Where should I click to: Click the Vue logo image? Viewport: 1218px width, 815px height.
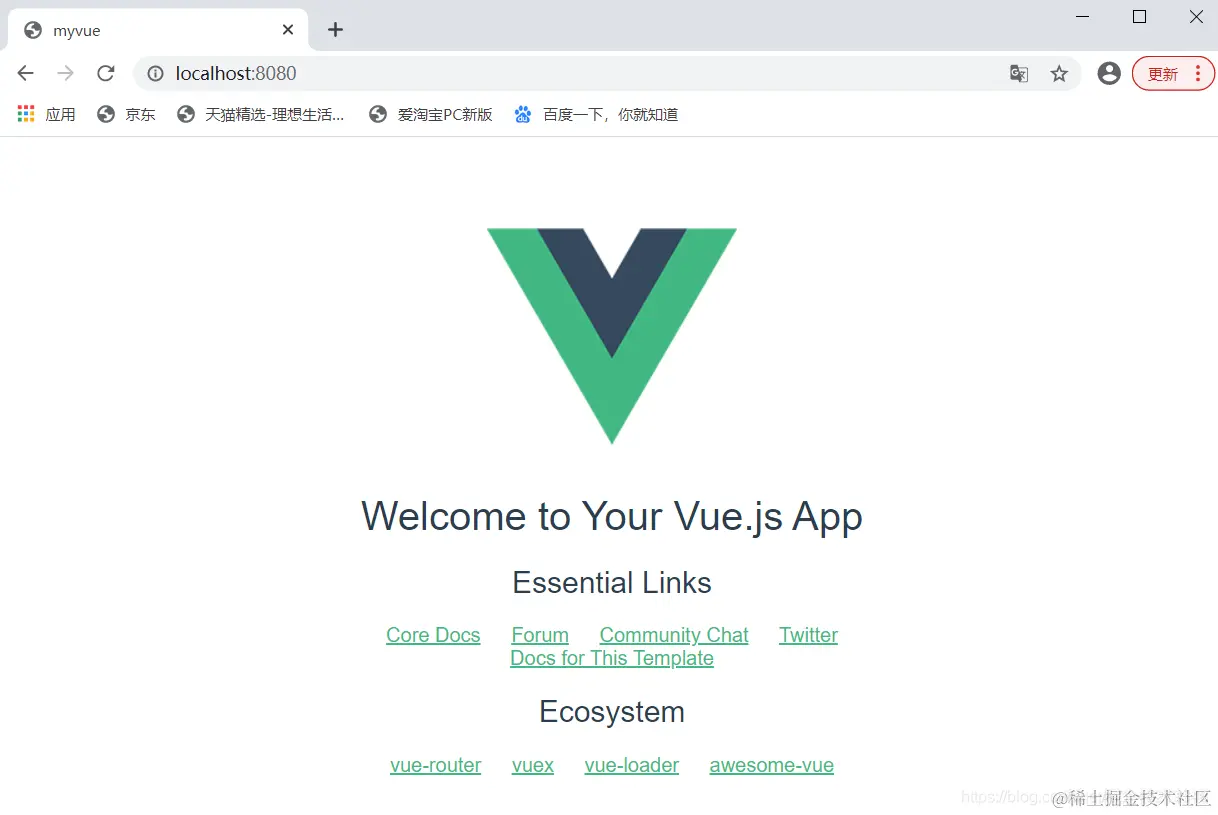tap(612, 336)
